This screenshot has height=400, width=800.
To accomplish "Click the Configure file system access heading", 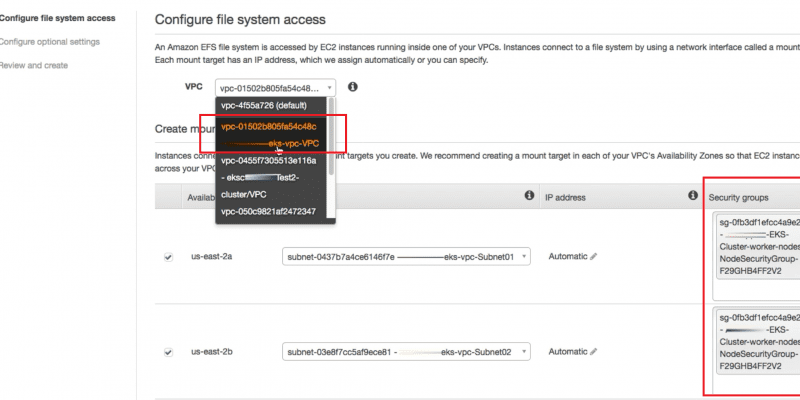I will click(x=240, y=20).
